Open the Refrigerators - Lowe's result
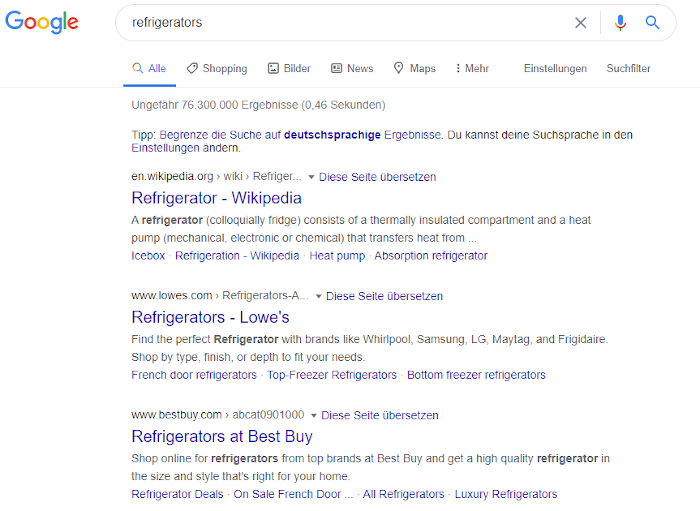Image resolution: width=700 pixels, height=511 pixels. point(210,317)
